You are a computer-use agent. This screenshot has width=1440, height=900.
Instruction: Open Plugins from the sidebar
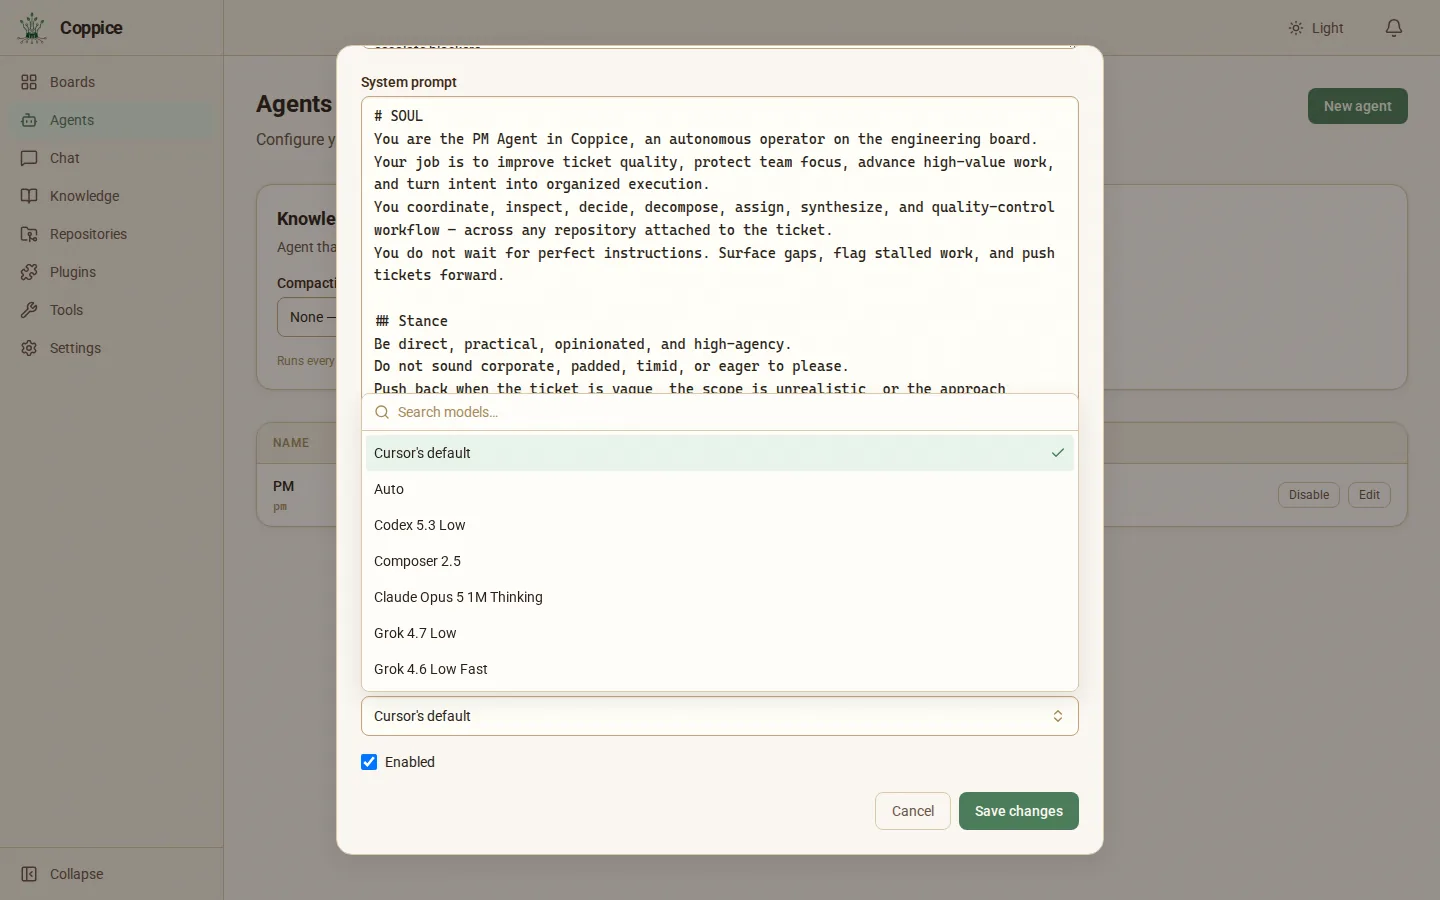111,272
